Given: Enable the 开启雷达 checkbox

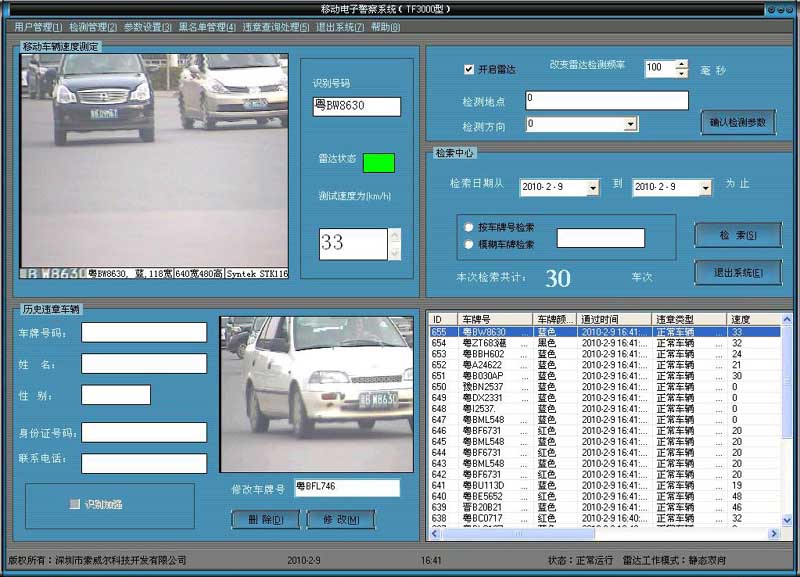Looking at the screenshot, I should pyautogui.click(x=469, y=69).
